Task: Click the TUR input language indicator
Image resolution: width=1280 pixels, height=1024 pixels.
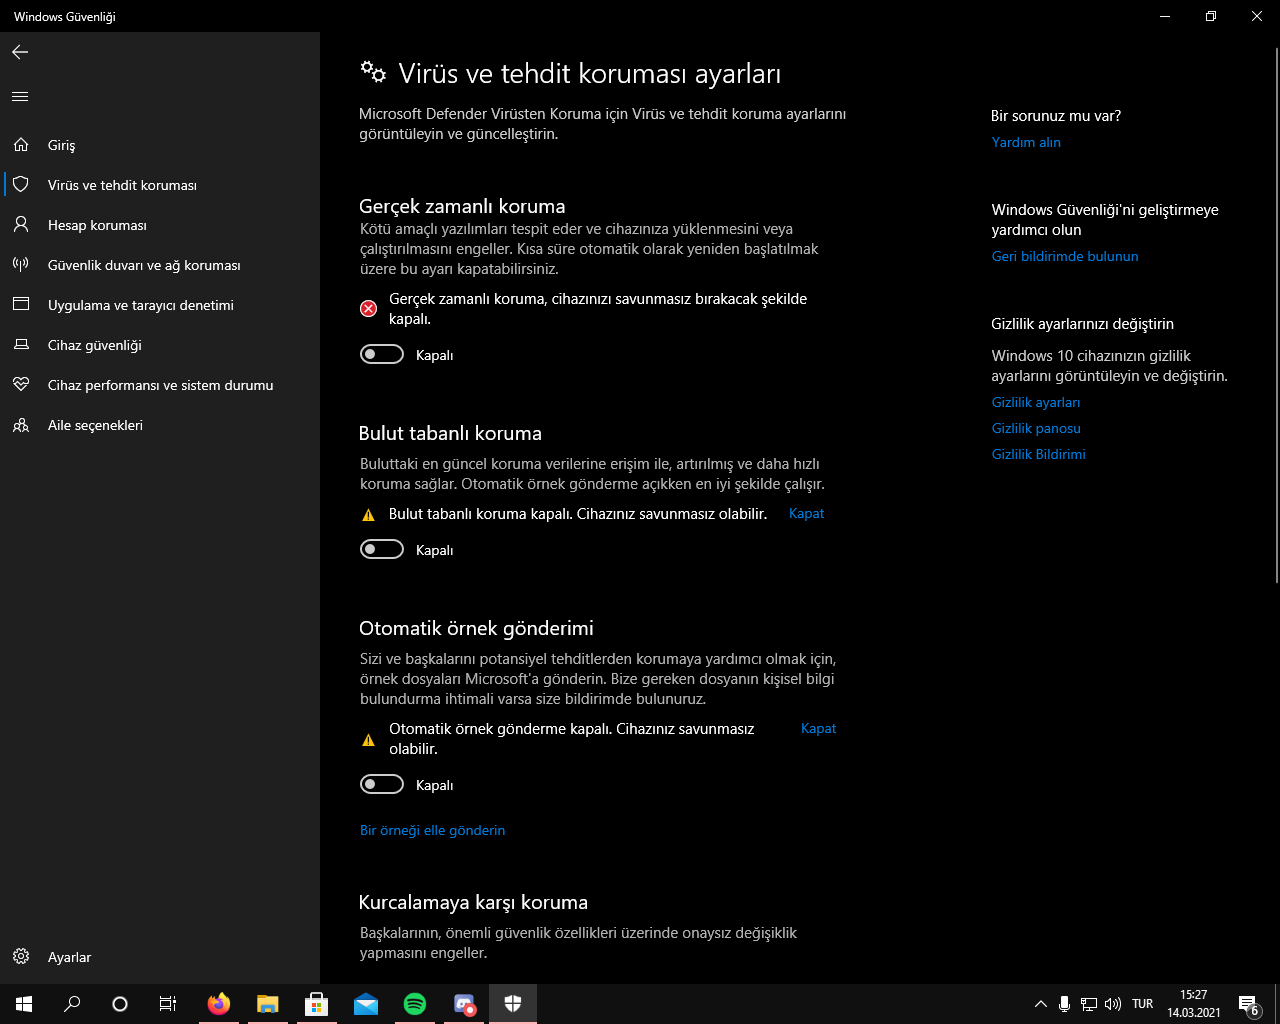Action: 1143,1004
